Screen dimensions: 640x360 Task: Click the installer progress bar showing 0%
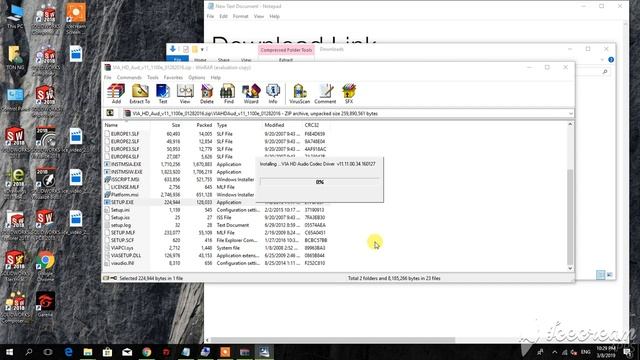click(x=320, y=182)
